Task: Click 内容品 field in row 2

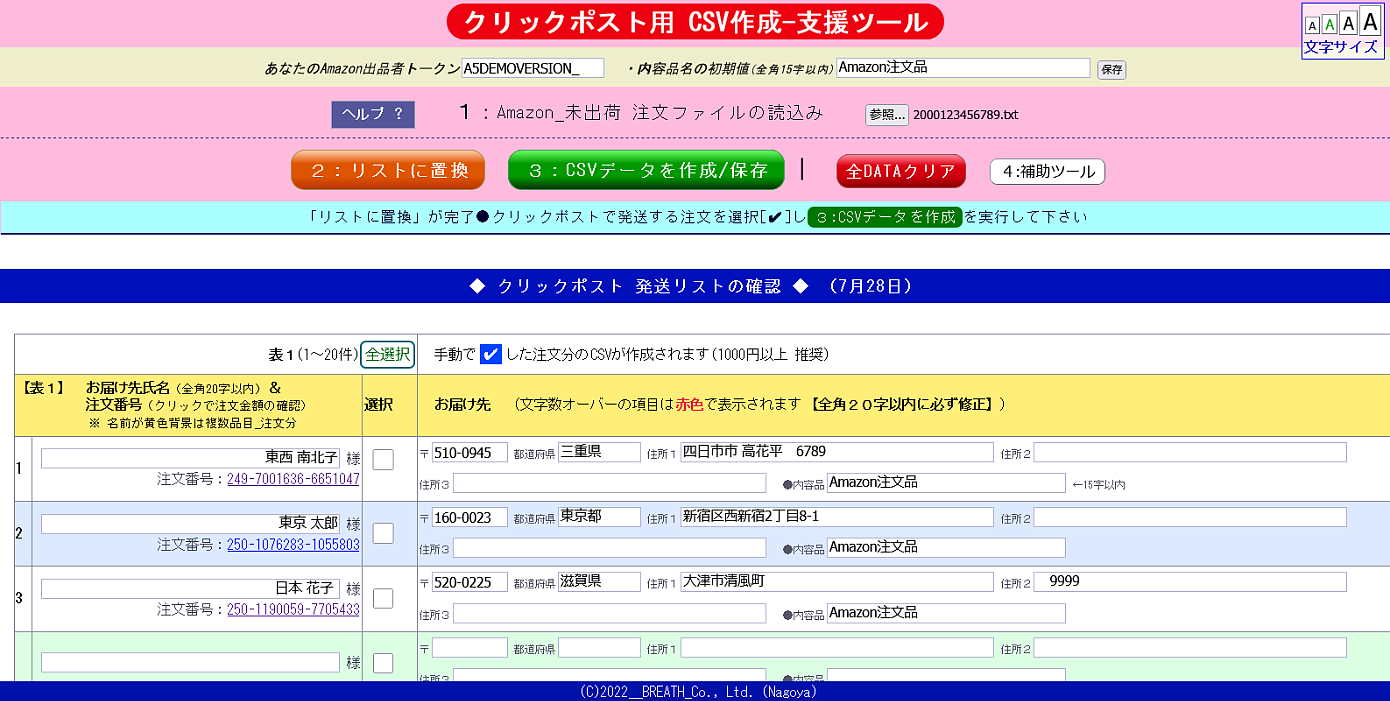Action: pyautogui.click(x=946, y=548)
